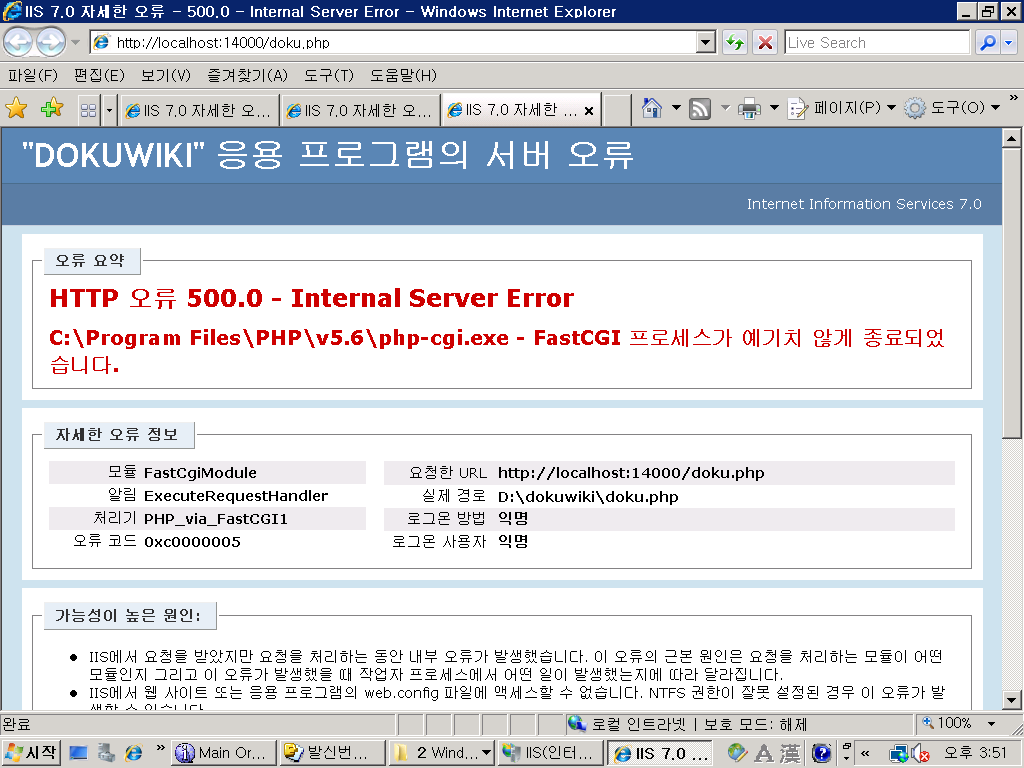Click the vertical scrollbar up arrow
Viewport: 1024px width, 768px height.
tap(1011, 138)
